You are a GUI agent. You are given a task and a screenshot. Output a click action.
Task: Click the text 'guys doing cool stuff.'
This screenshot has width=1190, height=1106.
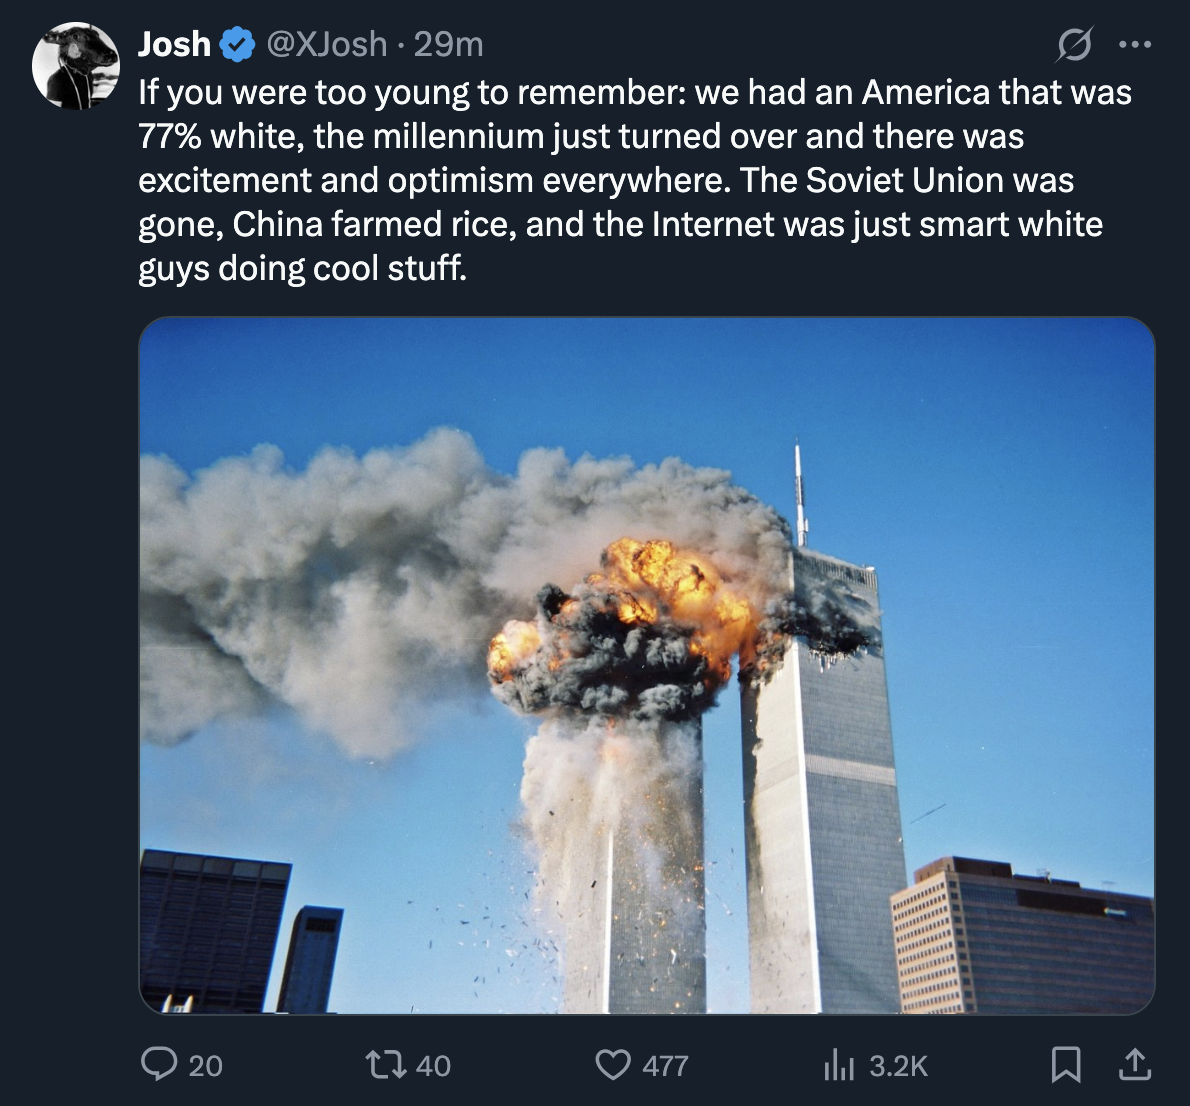[302, 268]
